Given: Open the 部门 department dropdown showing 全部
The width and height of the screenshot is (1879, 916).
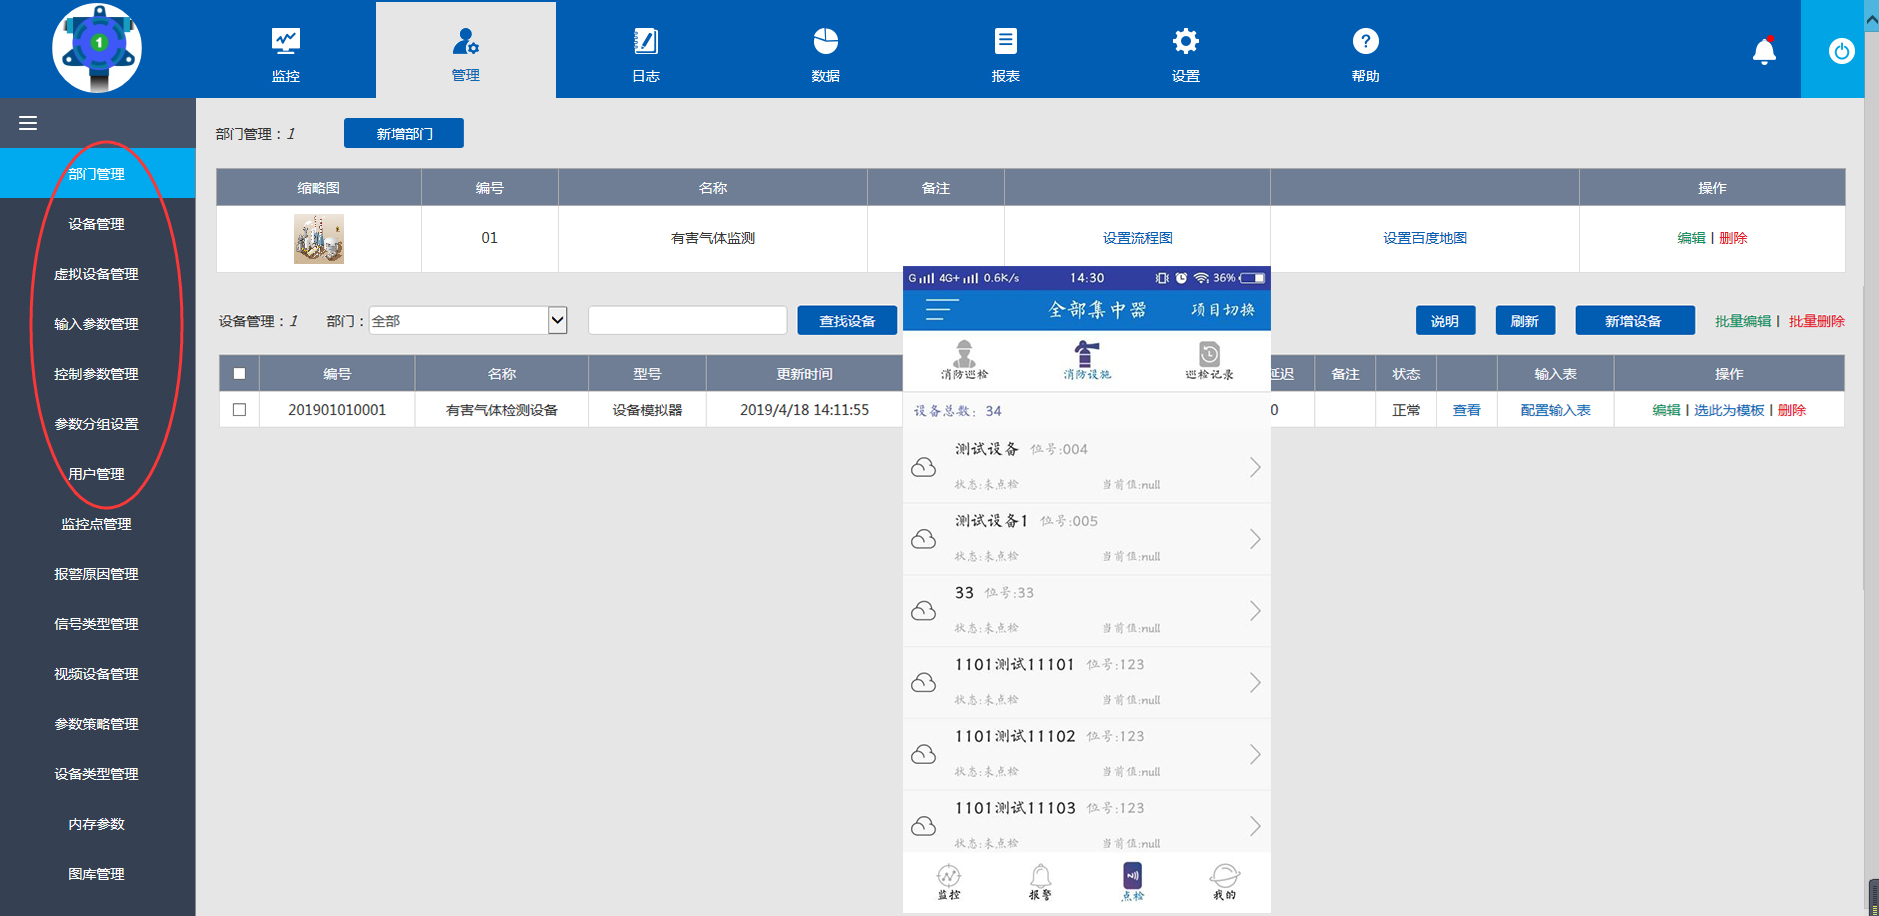Looking at the screenshot, I should pyautogui.click(x=467, y=320).
